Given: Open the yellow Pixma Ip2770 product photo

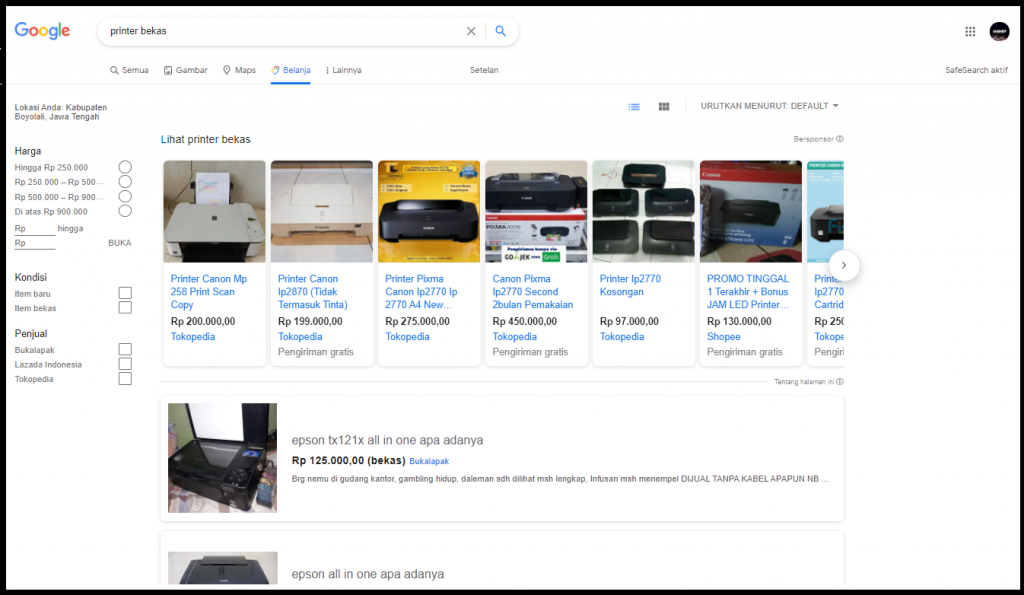Looking at the screenshot, I should coord(429,212).
